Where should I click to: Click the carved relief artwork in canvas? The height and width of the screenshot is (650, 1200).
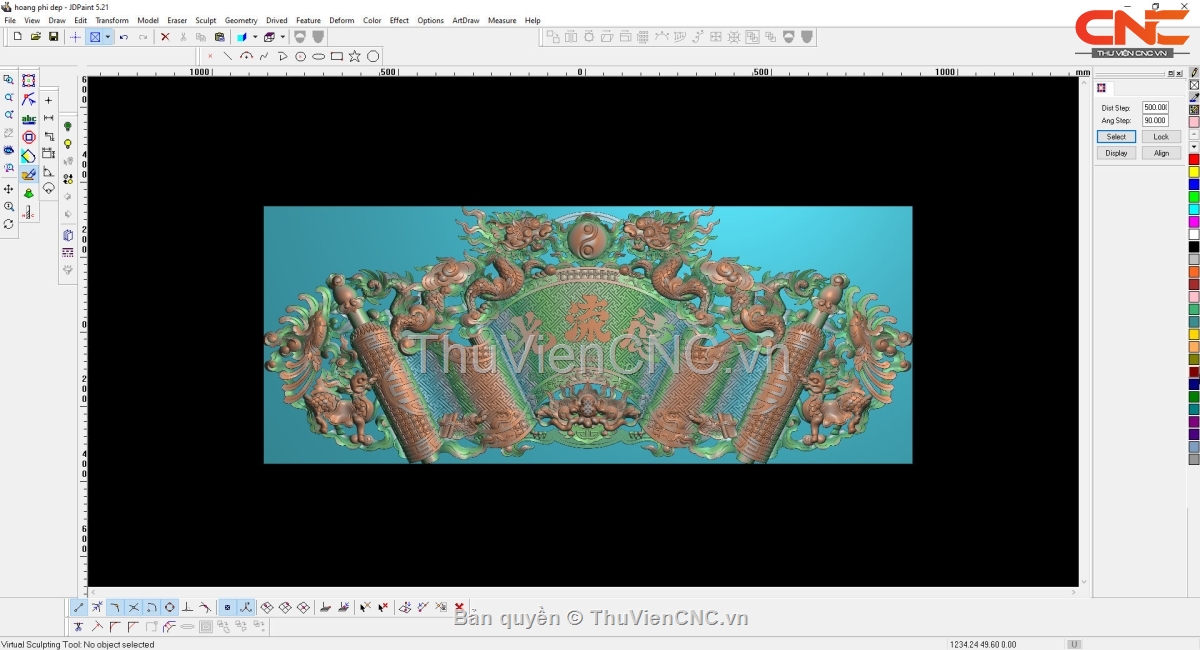pyautogui.click(x=588, y=335)
